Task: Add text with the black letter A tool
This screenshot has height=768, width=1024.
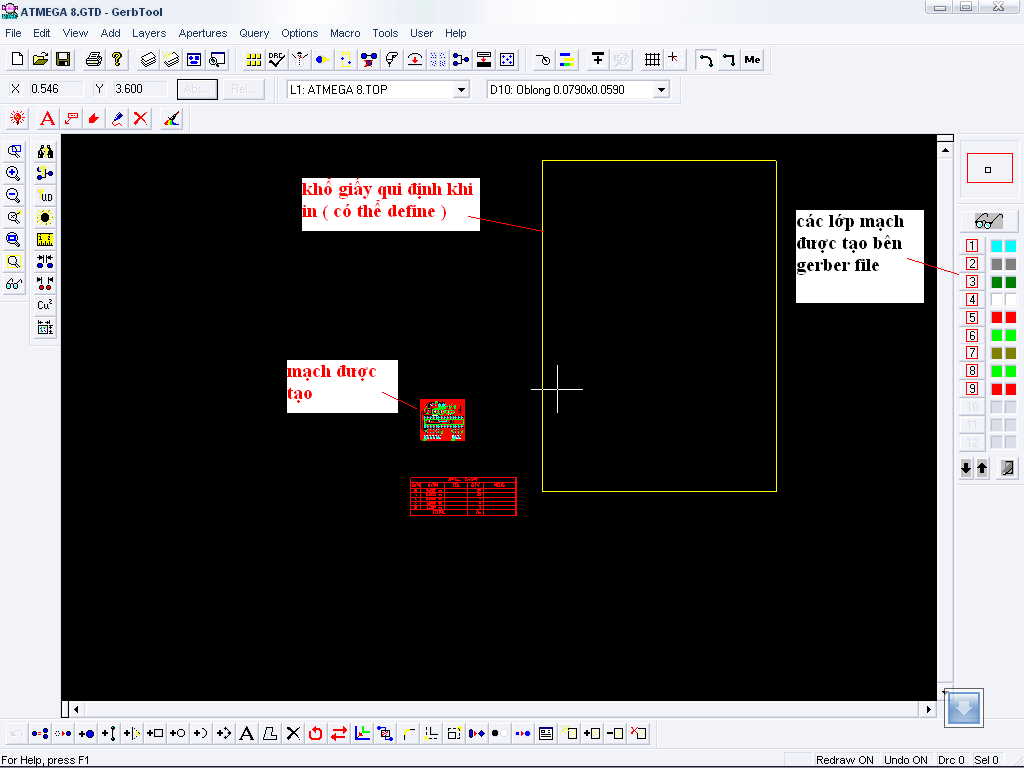Action: coord(246,733)
